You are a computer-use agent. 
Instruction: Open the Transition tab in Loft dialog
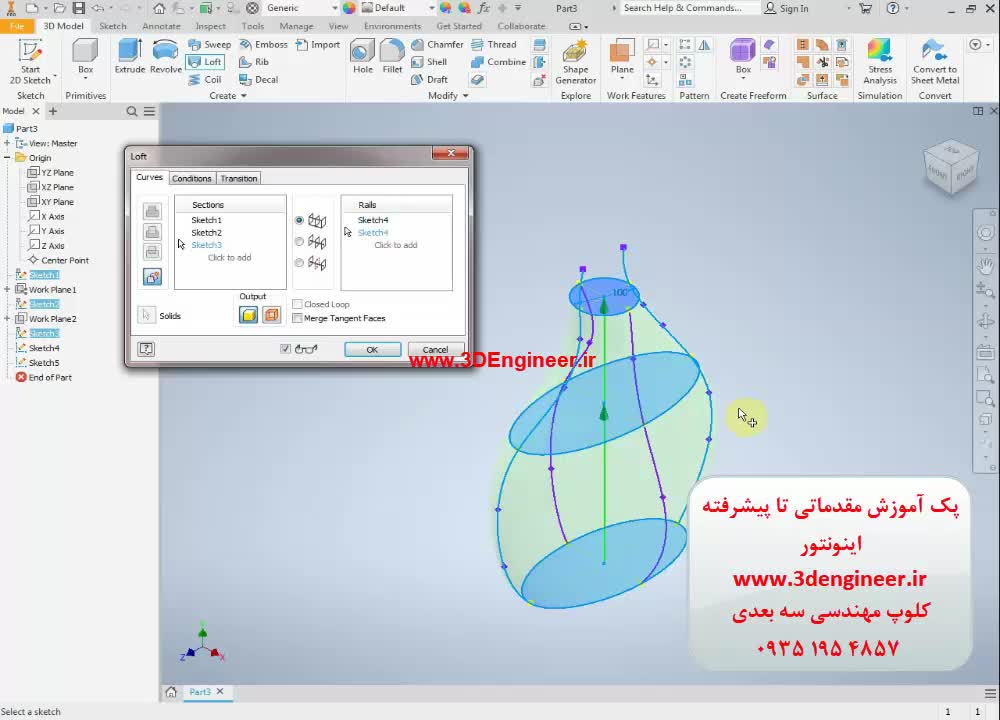click(x=239, y=179)
